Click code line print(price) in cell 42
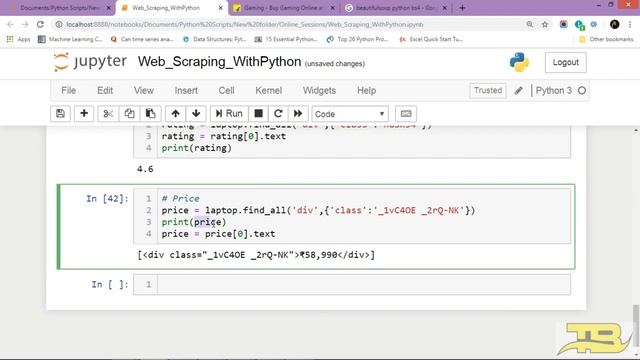640x360 pixels. (194, 222)
